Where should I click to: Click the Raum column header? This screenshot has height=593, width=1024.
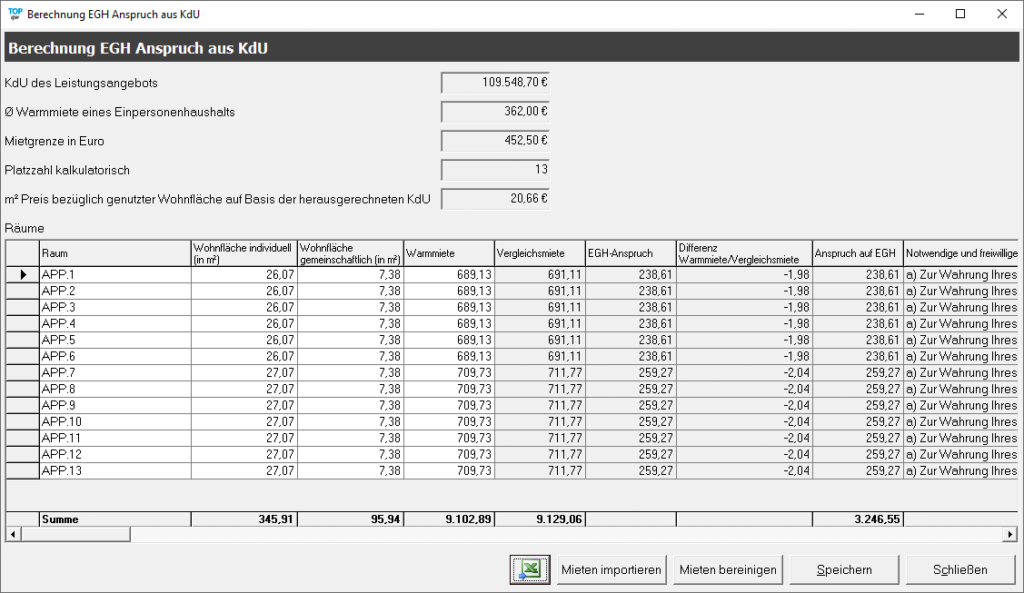pos(114,253)
